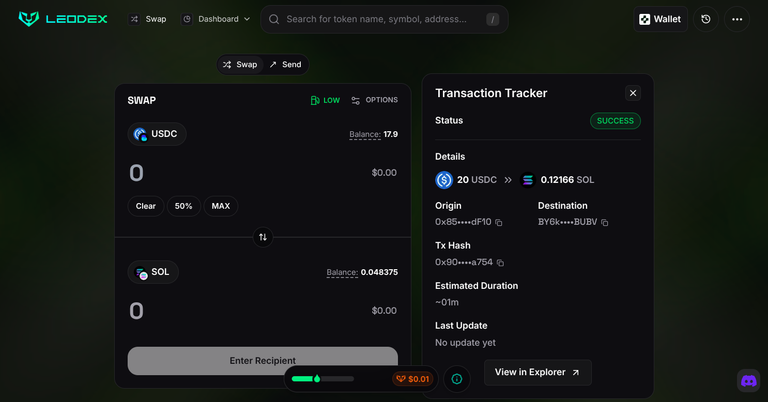Open the SOL token selector
768x402 pixels.
153,272
